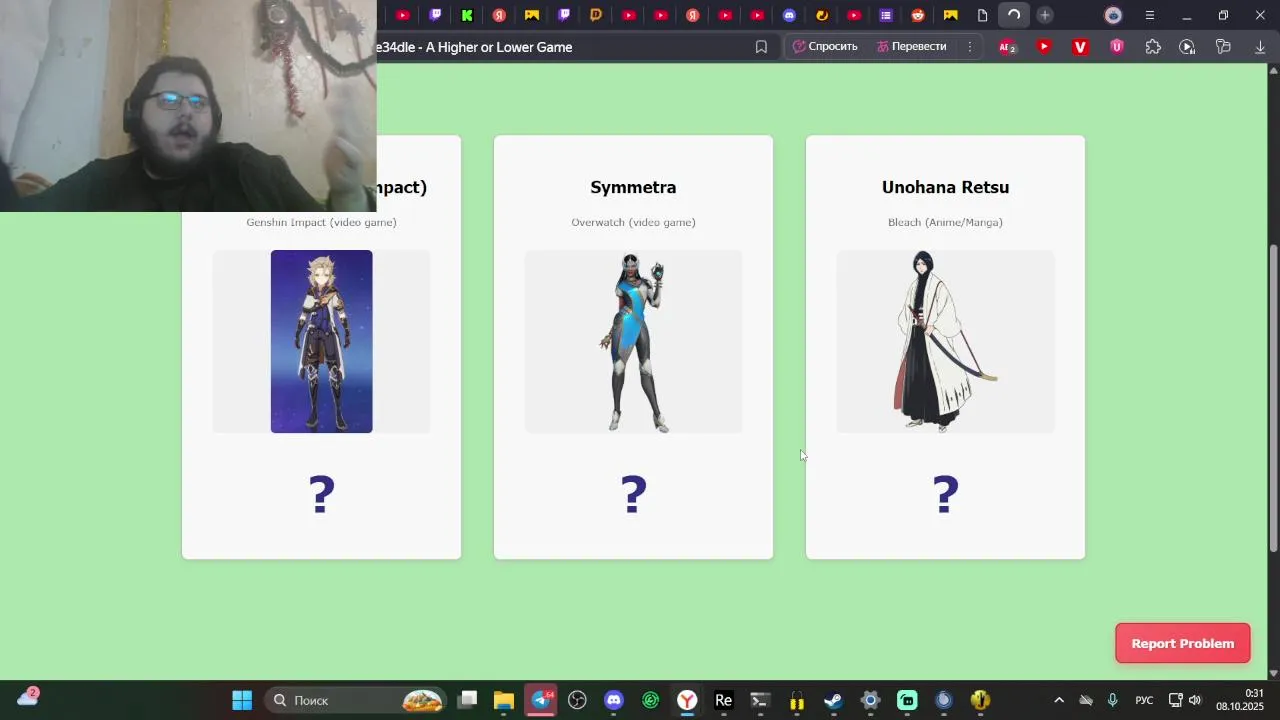Open the weather widget on taskbar
This screenshot has width=1280, height=720.
click(x=28, y=697)
